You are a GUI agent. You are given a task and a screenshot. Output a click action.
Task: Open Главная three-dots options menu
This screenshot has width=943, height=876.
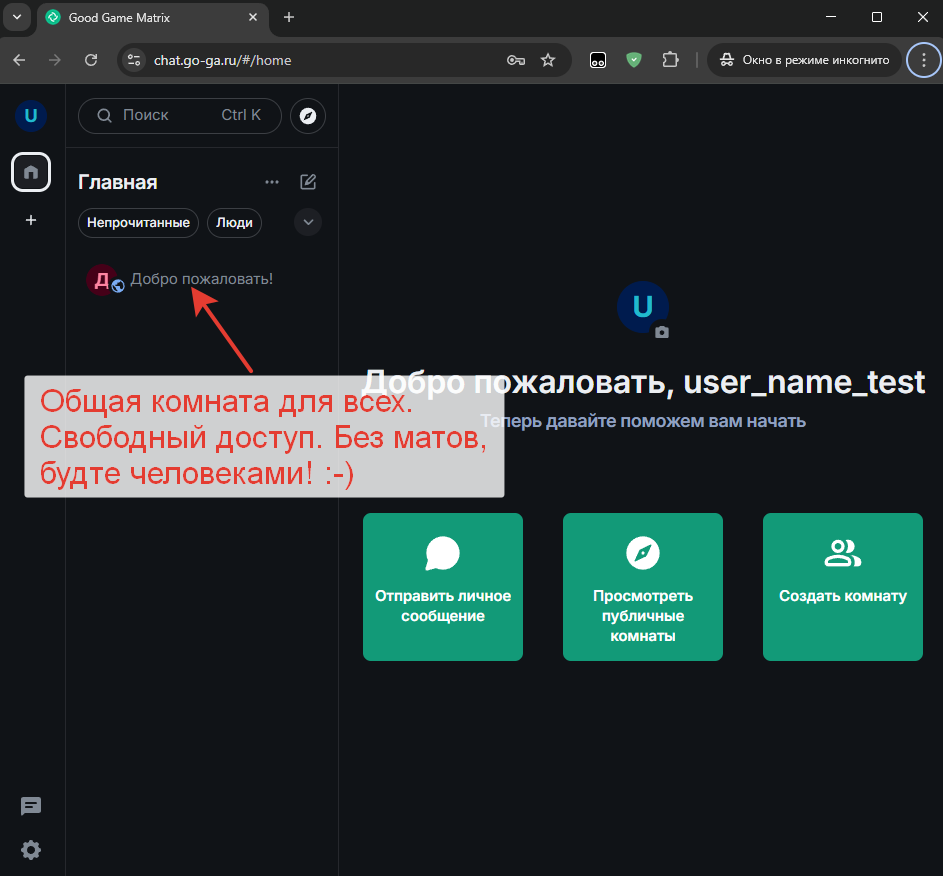[272, 182]
